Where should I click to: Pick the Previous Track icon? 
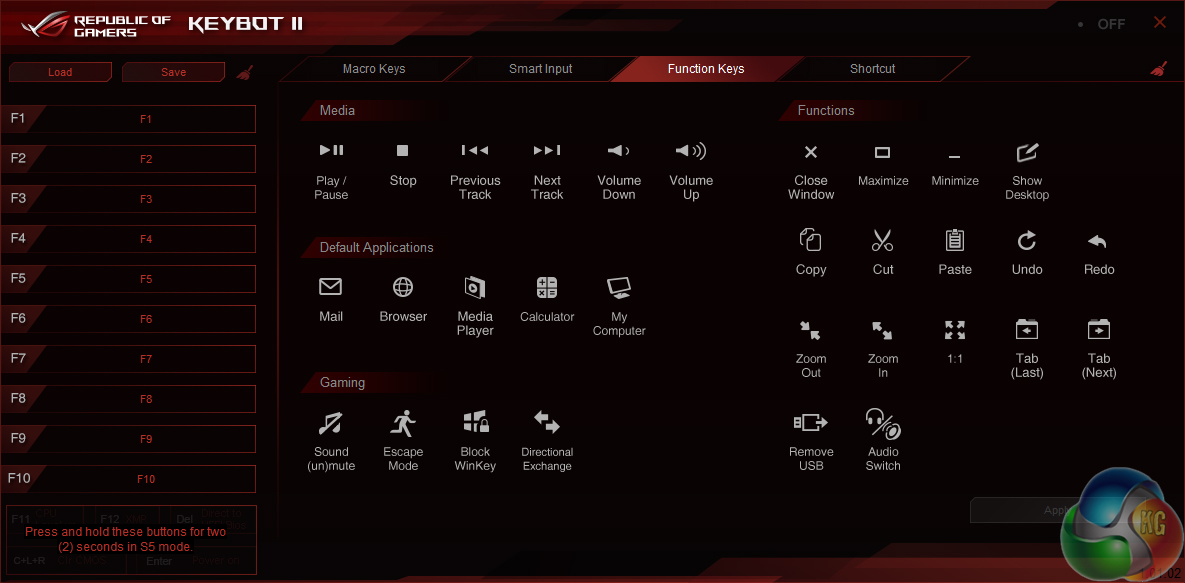coord(475,150)
